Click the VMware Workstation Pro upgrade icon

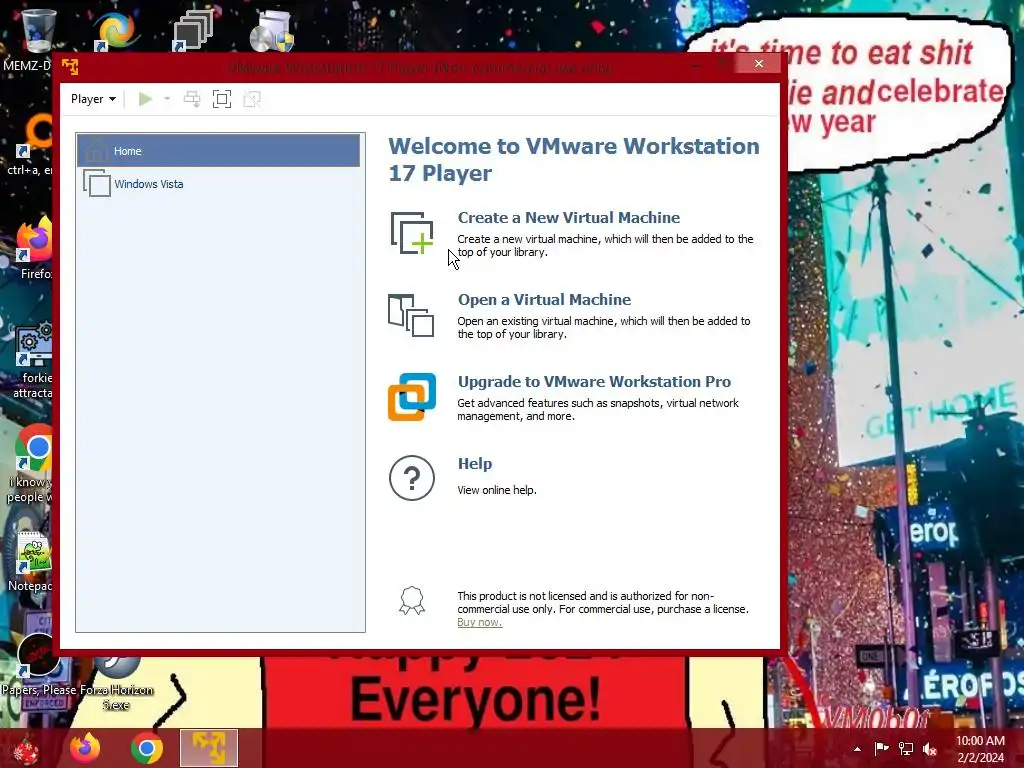412,397
